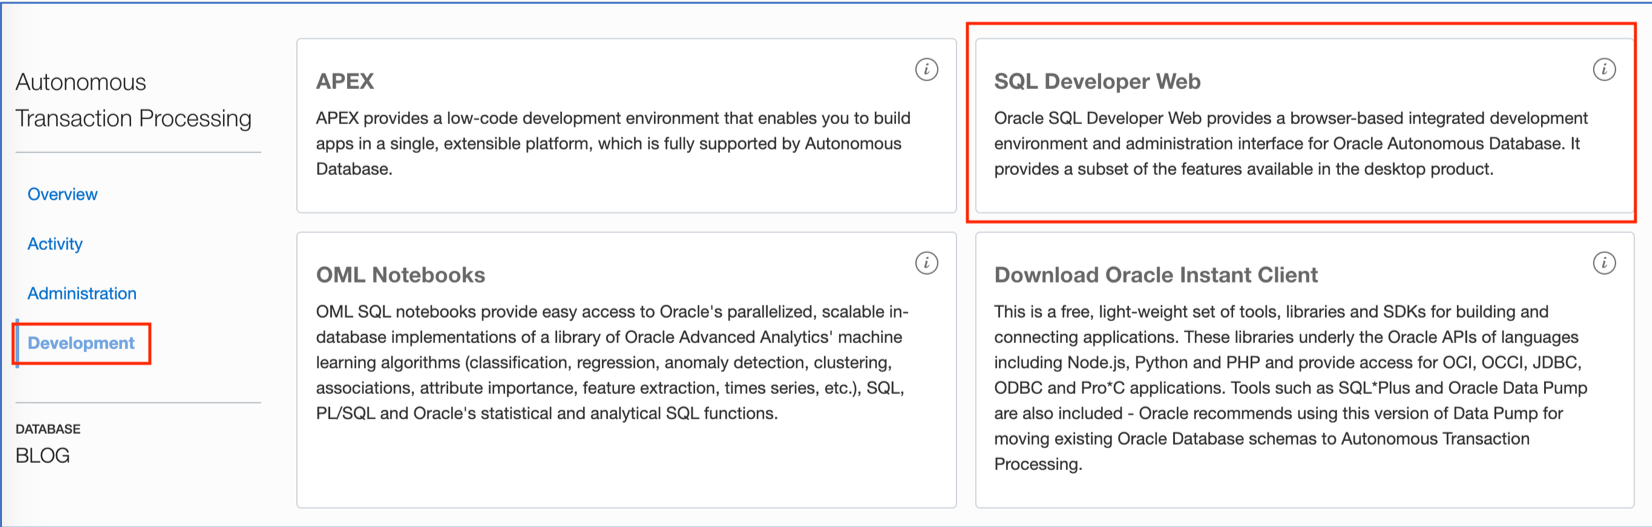
Task: Click SQL Developer Web browser-based description
Action: (1291, 144)
